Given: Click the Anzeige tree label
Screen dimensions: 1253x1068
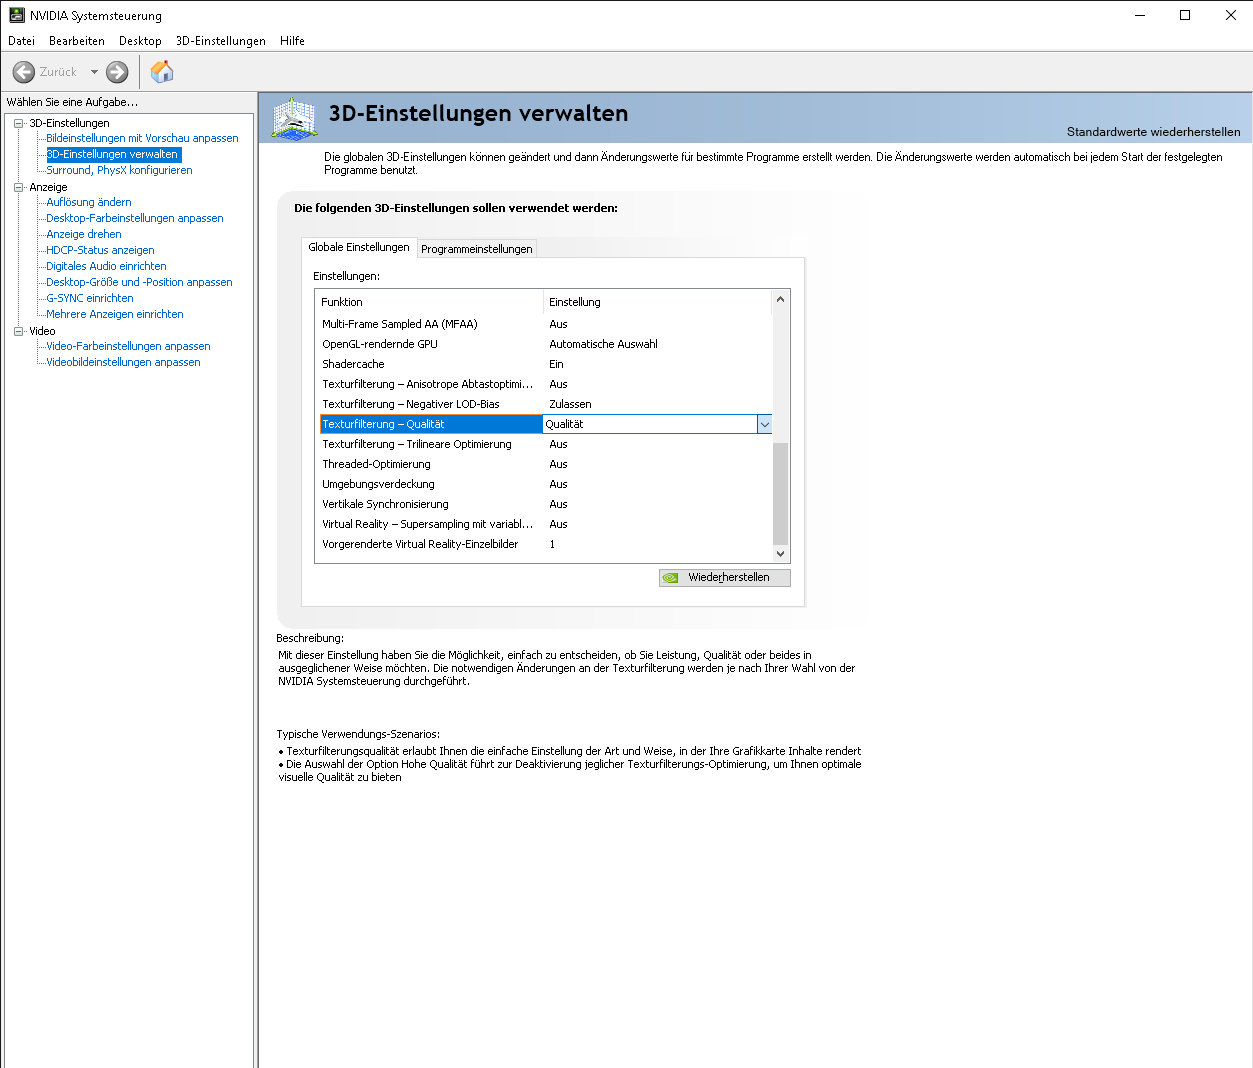Looking at the screenshot, I should coord(48,187).
